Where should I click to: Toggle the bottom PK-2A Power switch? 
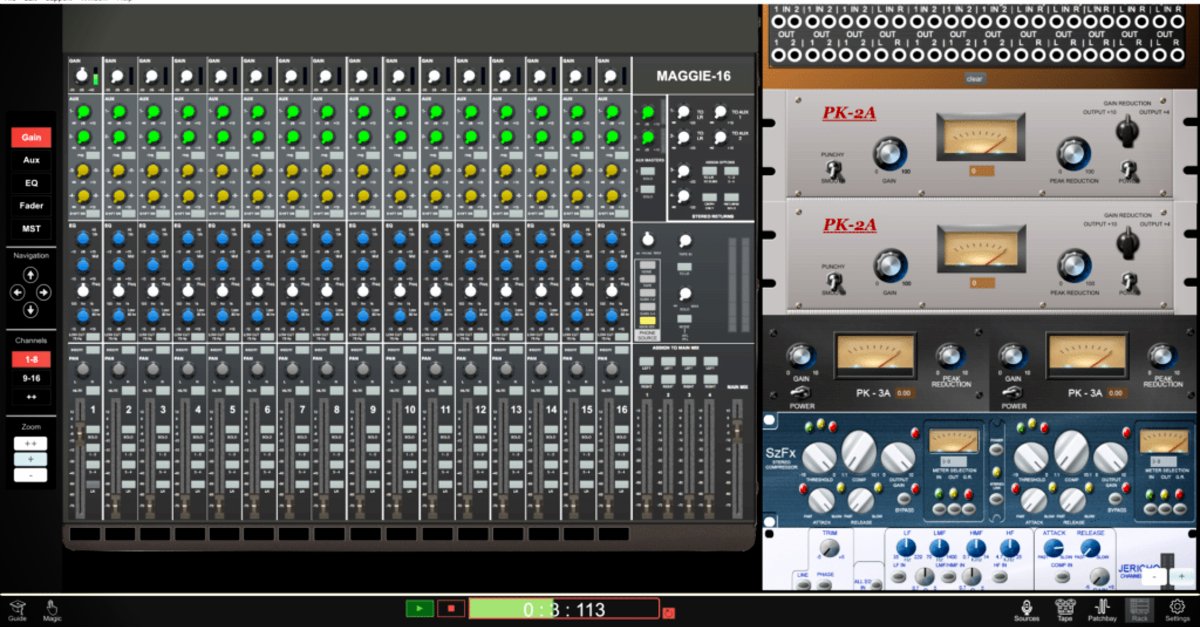point(1131,281)
